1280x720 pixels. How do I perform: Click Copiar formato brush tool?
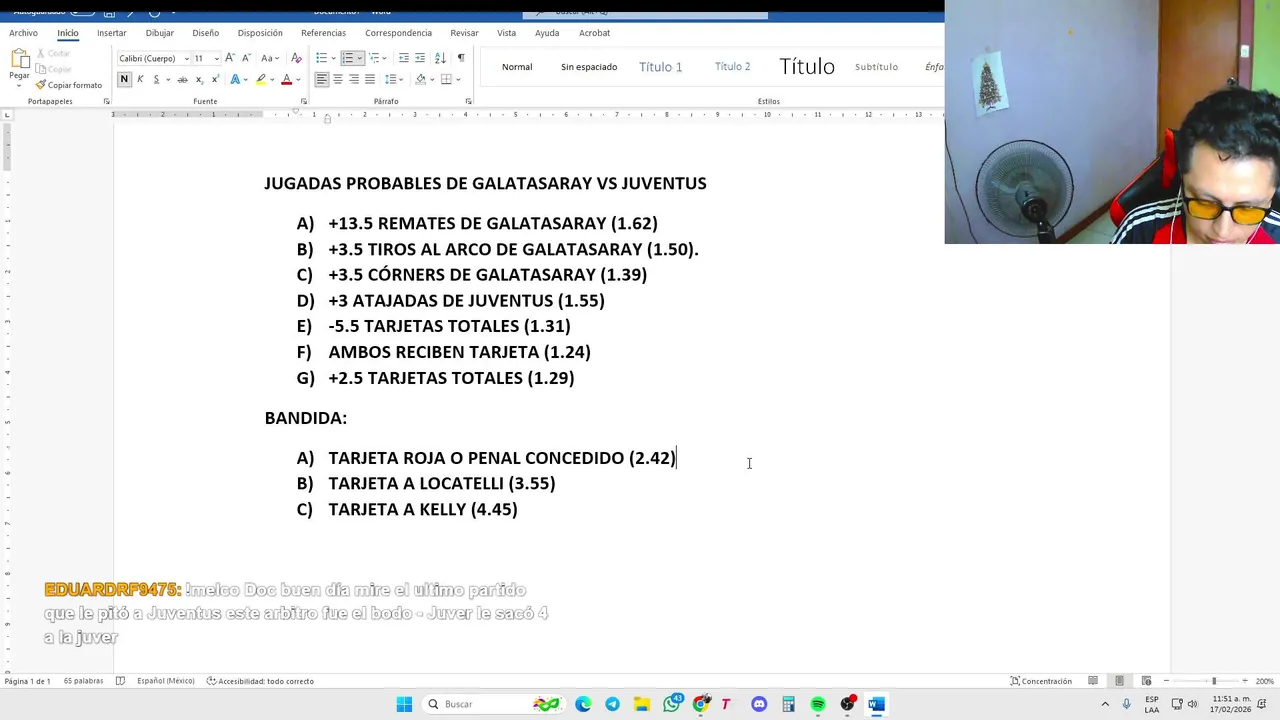69,85
